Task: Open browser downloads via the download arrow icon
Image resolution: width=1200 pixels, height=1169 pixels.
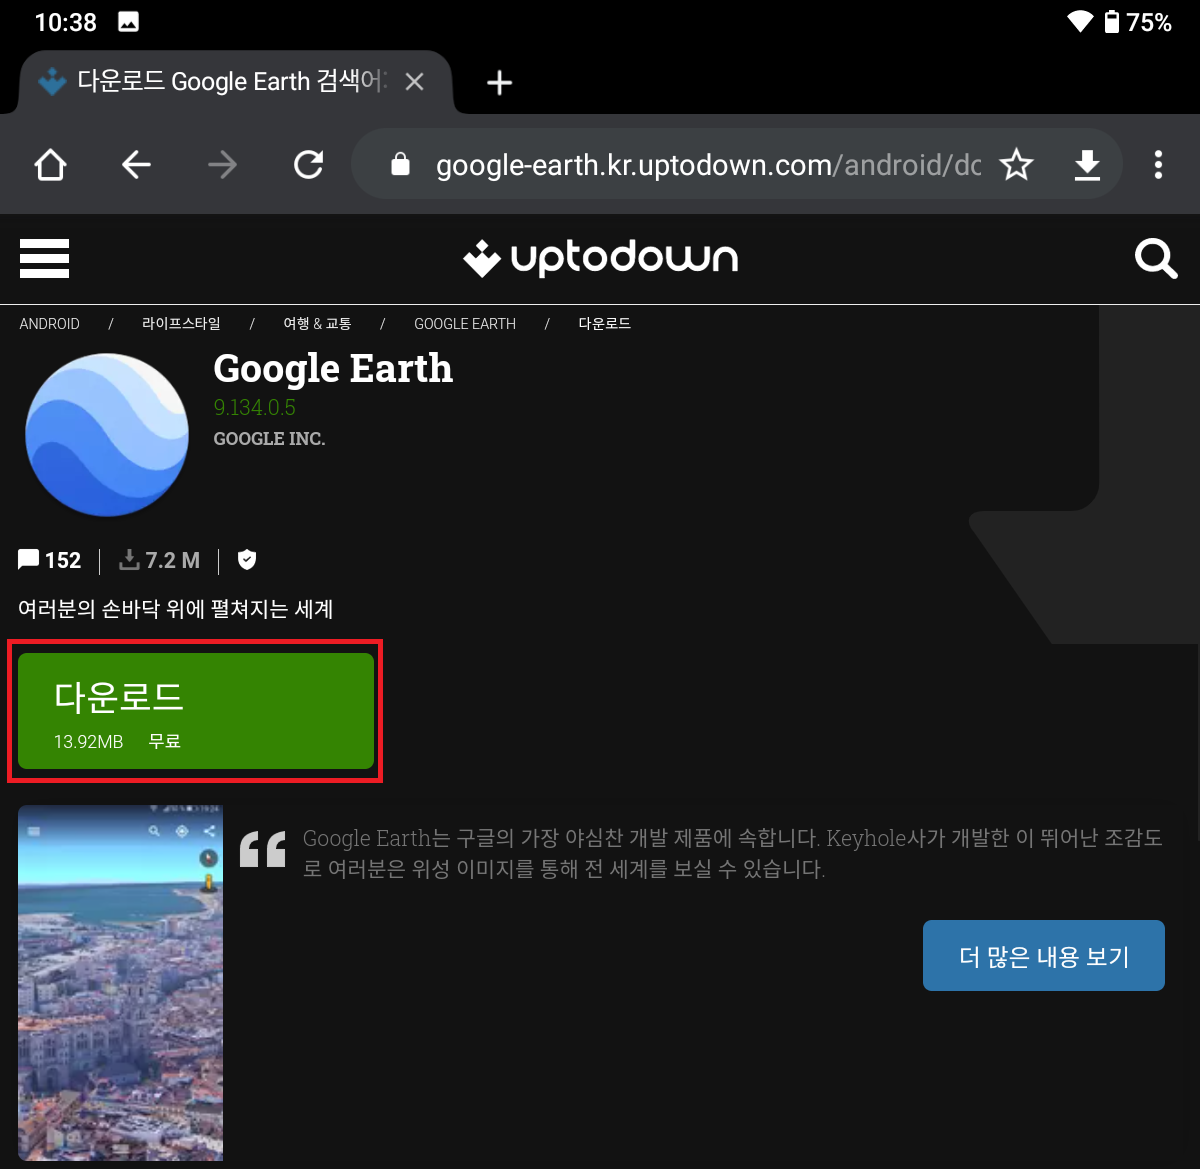Action: 1087,164
